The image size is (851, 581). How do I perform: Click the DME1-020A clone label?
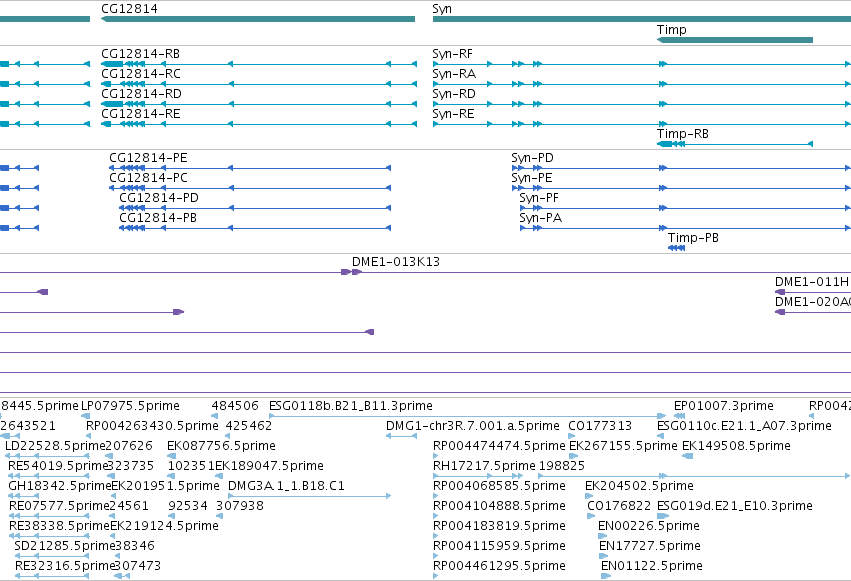click(813, 302)
